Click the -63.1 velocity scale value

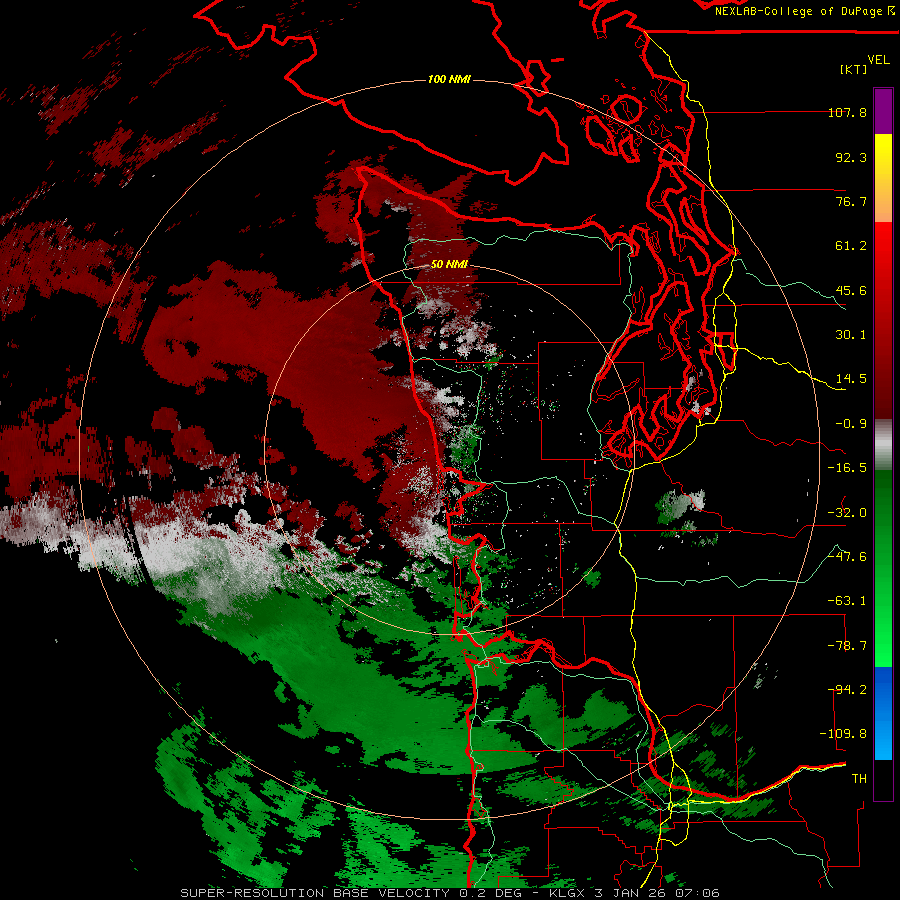click(847, 601)
